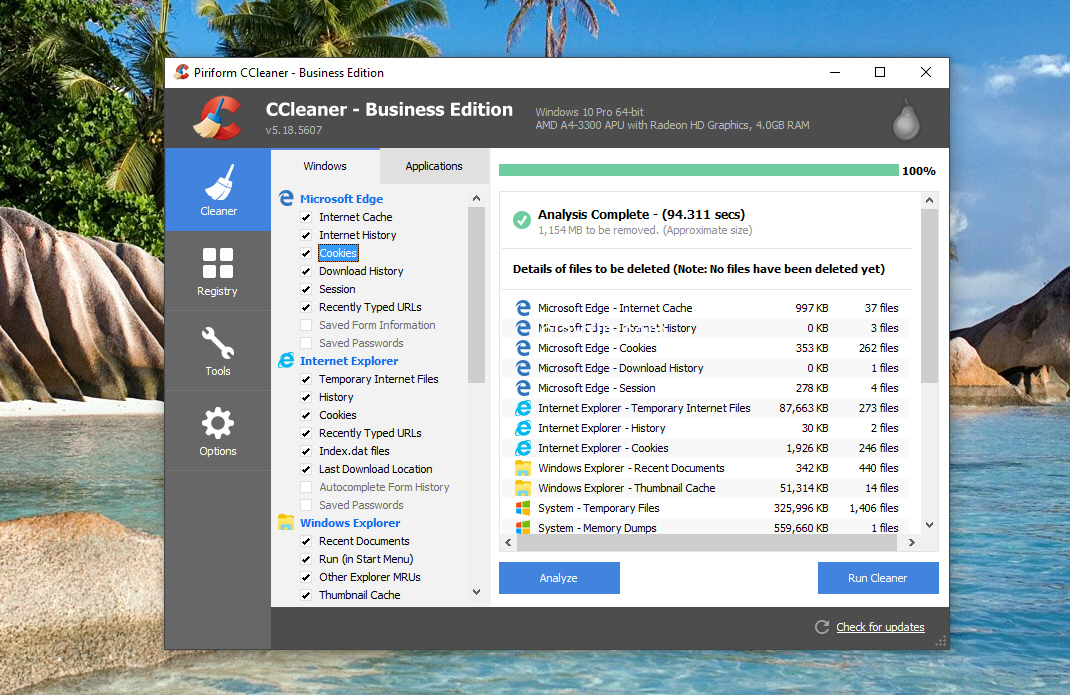
Task: Click IE icon beside Temporary Internet Files result
Action: (523, 408)
